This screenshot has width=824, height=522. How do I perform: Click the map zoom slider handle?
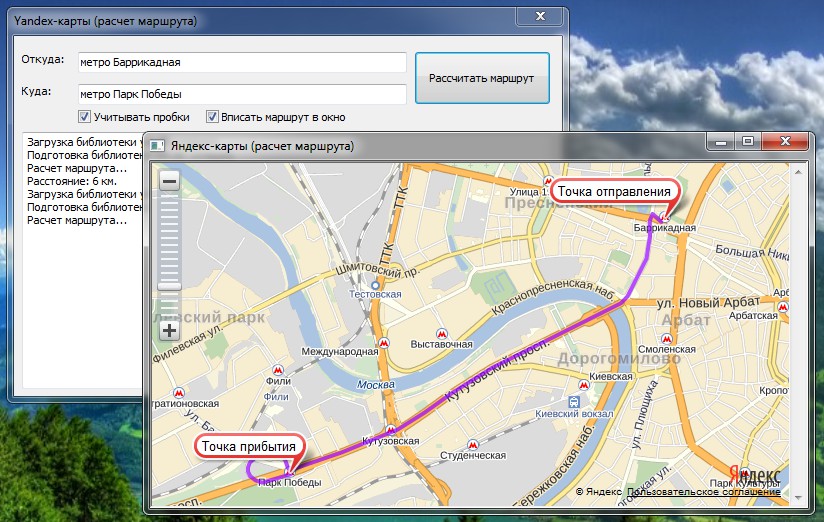click(169, 286)
